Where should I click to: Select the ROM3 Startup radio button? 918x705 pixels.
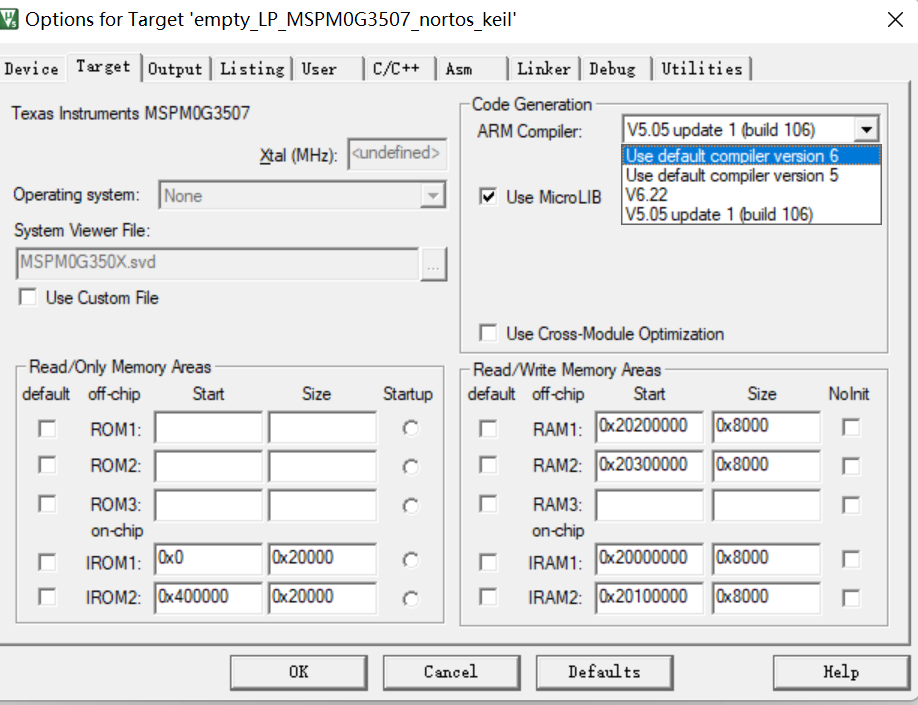(x=410, y=506)
